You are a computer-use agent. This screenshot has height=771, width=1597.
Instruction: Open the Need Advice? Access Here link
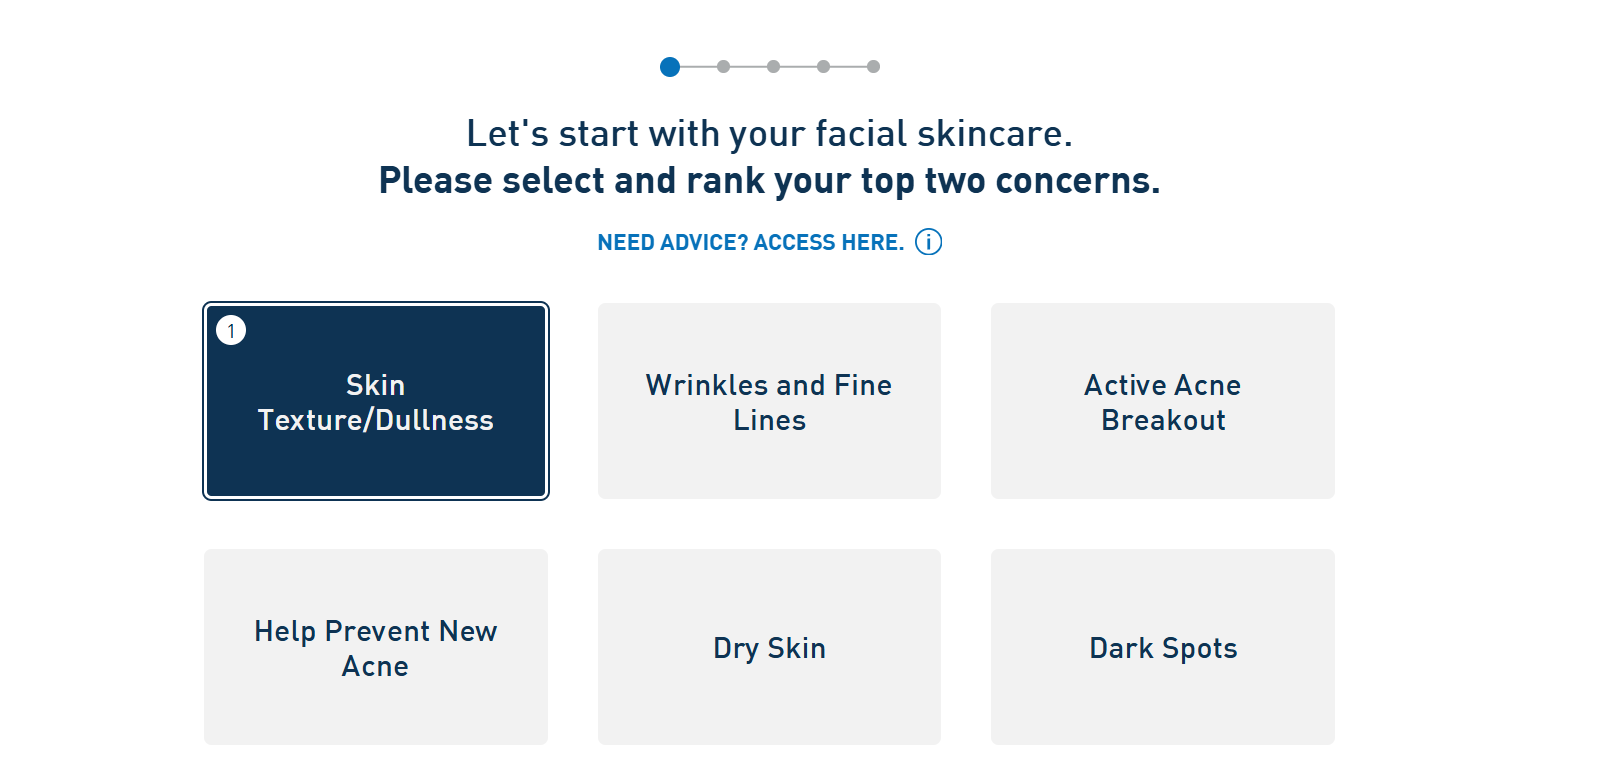click(750, 242)
